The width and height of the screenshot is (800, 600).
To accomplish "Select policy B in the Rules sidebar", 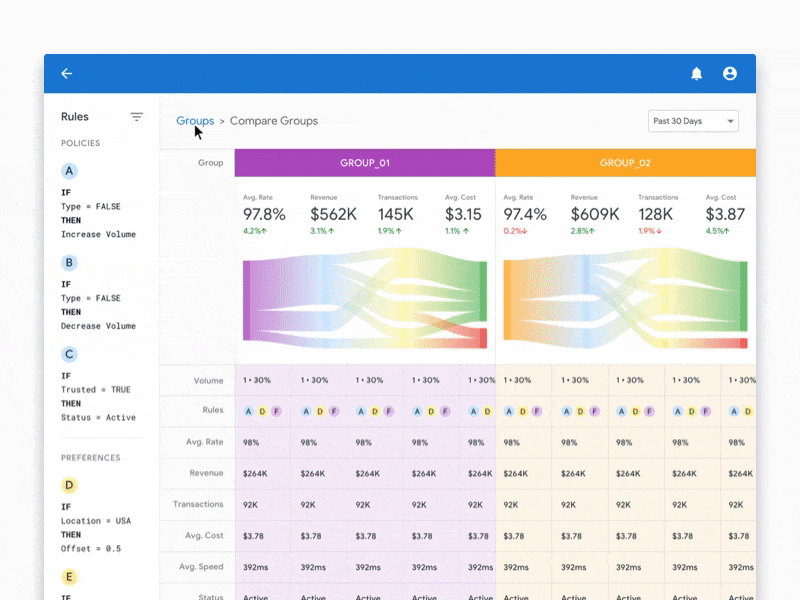I will (x=68, y=262).
